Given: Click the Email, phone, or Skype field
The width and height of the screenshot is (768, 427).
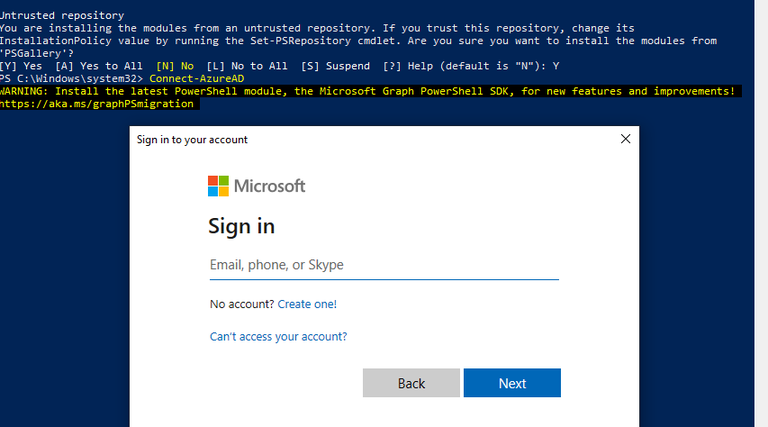Looking at the screenshot, I should [x=383, y=265].
